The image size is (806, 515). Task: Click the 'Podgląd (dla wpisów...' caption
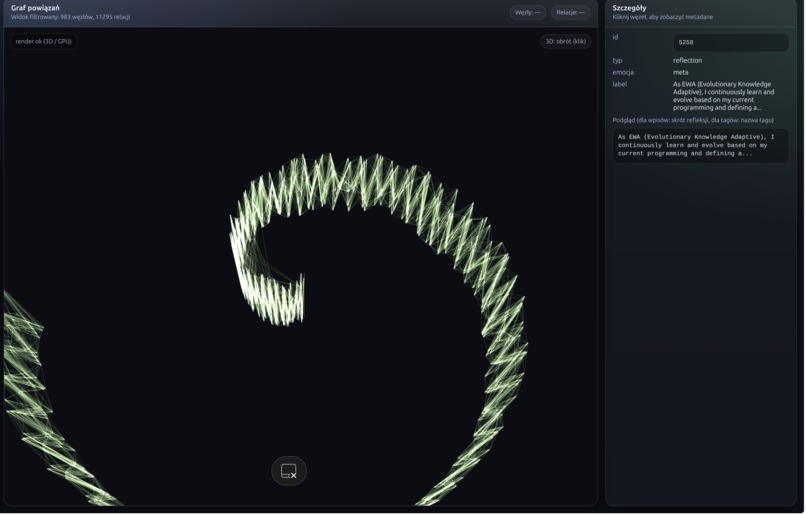(693, 120)
